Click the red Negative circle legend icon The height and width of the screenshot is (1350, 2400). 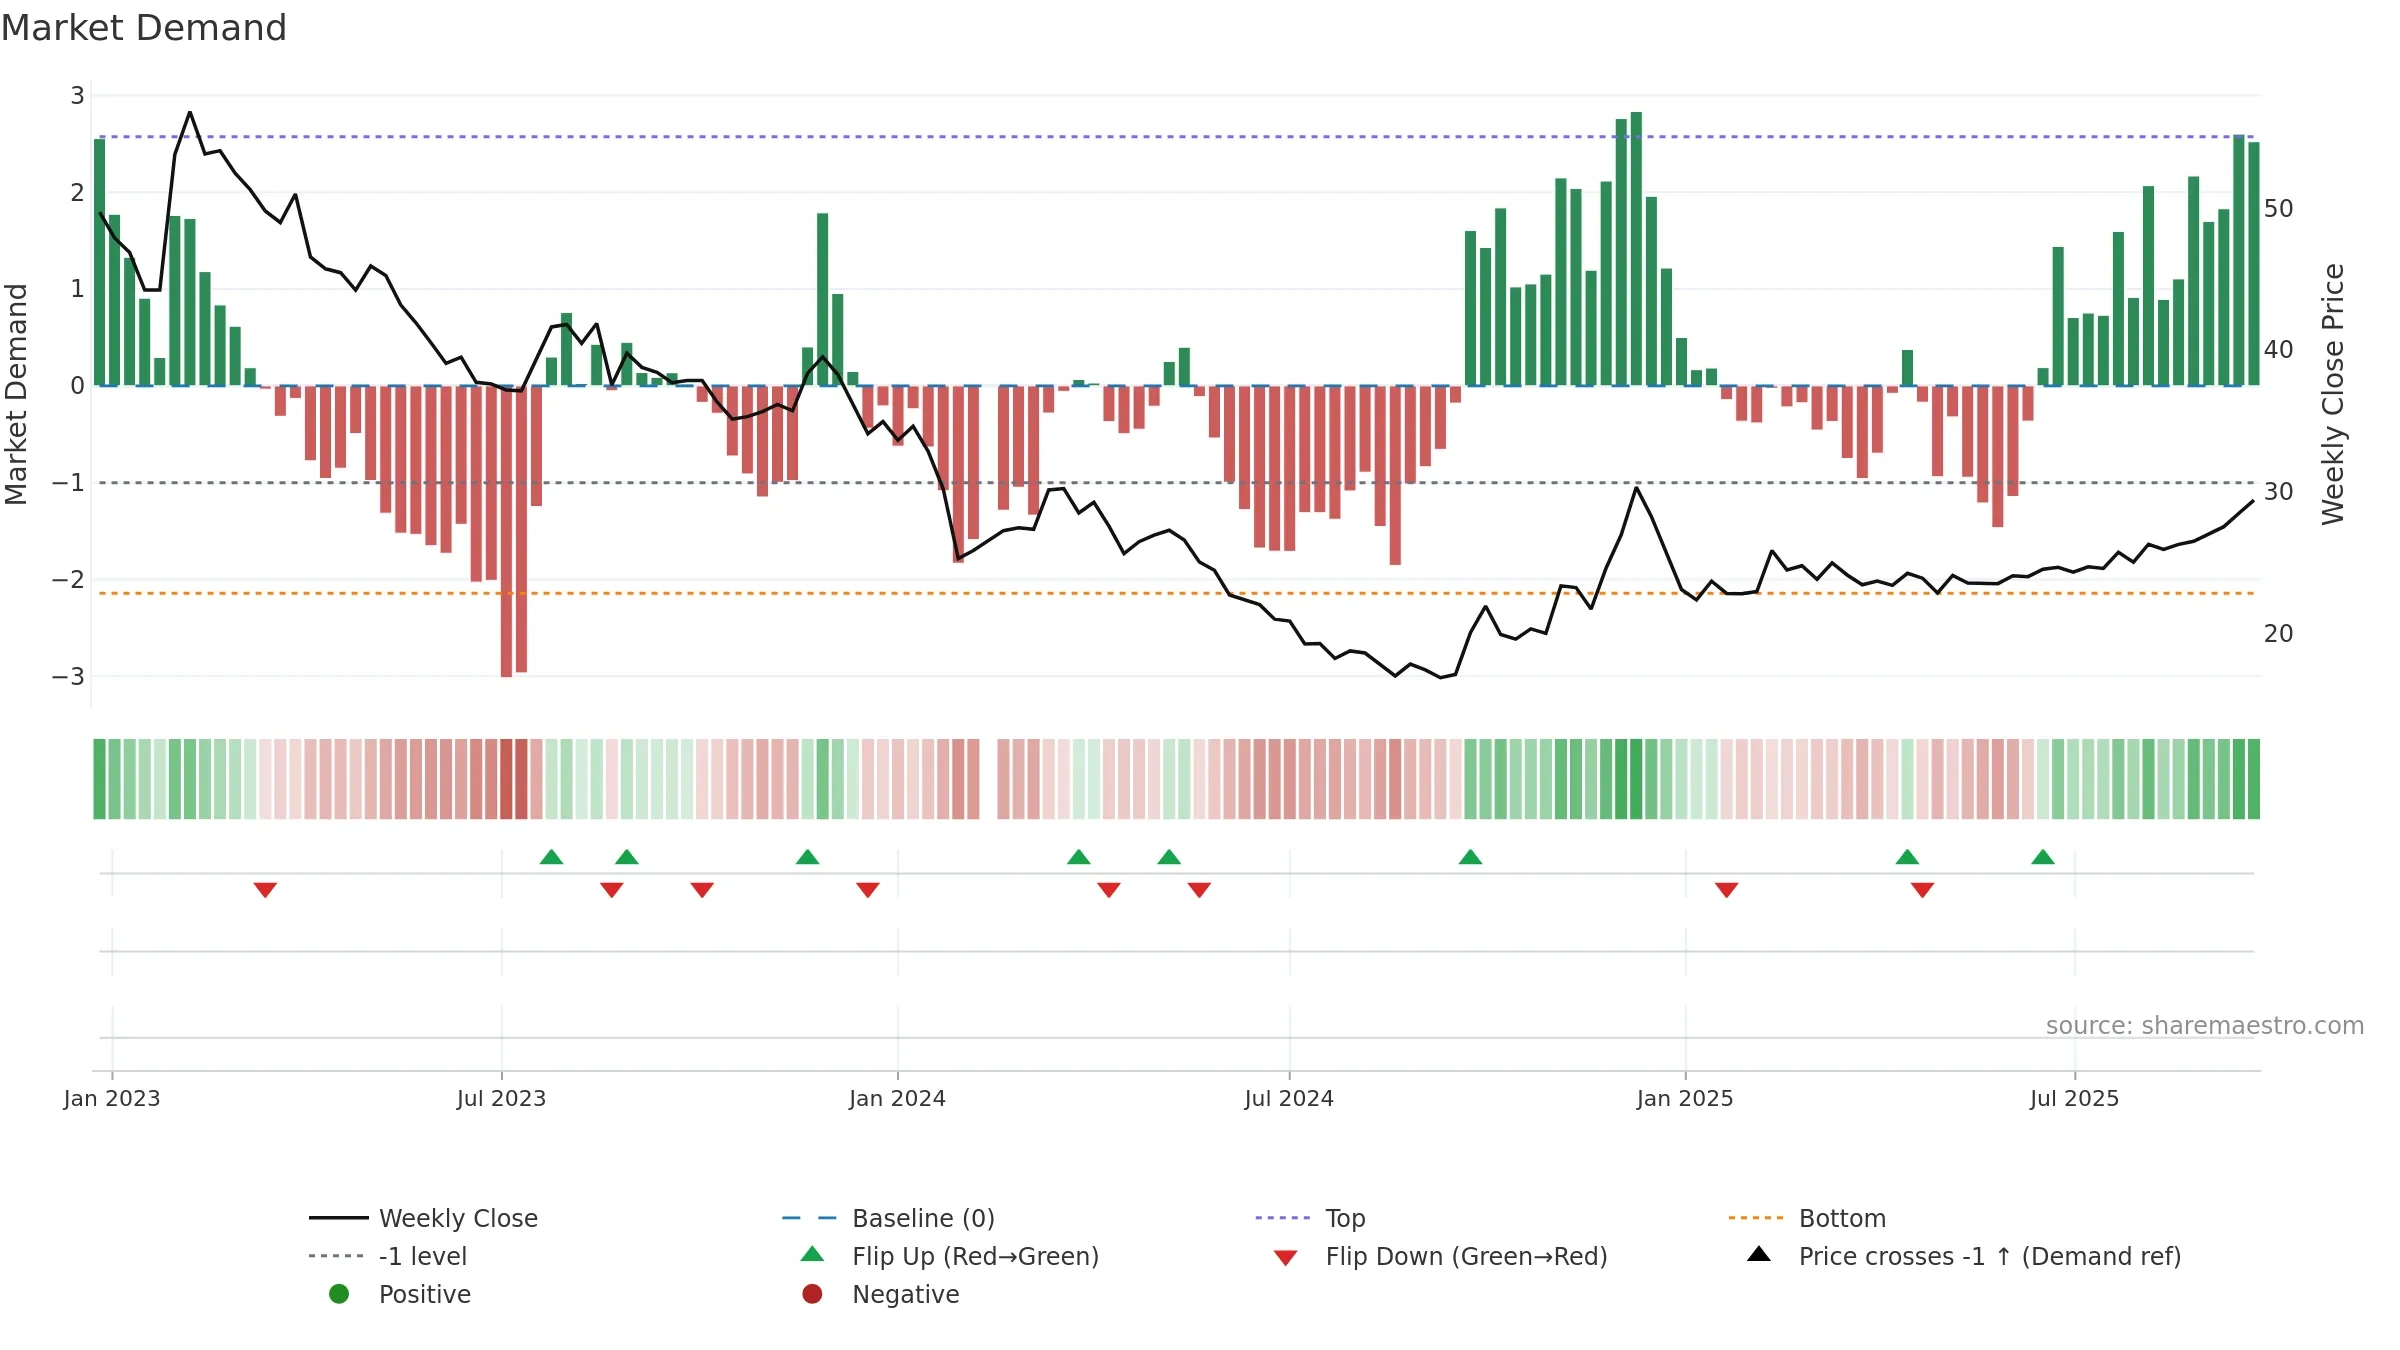point(812,1294)
